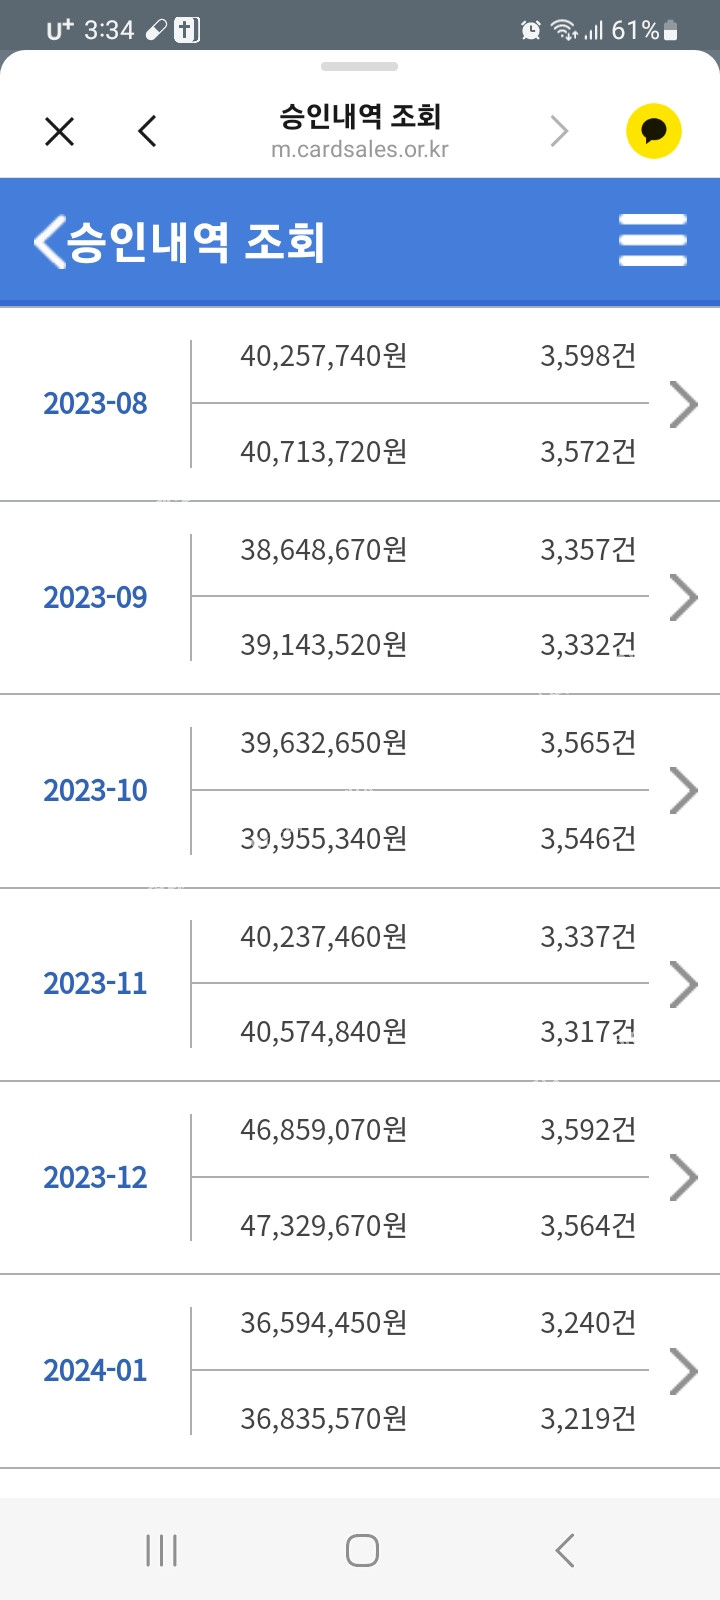Select the 2023-08 month label
Screen dimensions: 720x1600
click(x=95, y=404)
